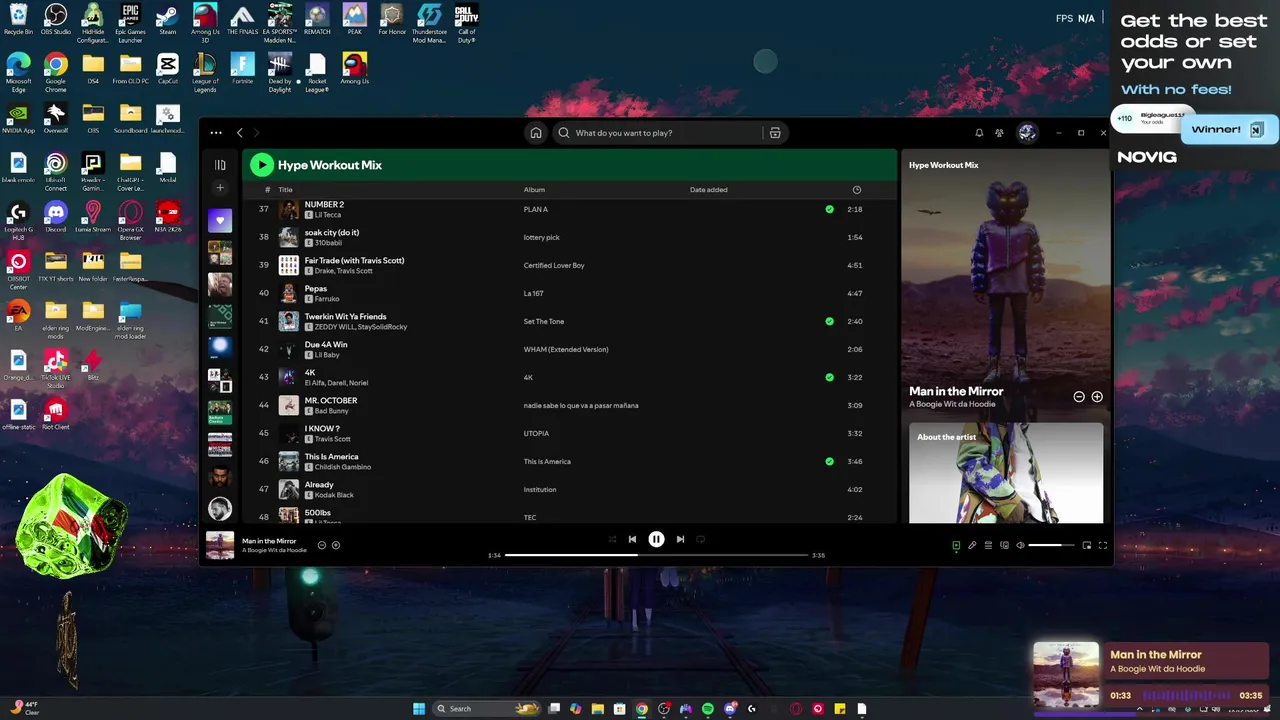Image resolution: width=1280 pixels, height=720 pixels.
Task: Open Bad Bunny artist link
Action: point(331,411)
